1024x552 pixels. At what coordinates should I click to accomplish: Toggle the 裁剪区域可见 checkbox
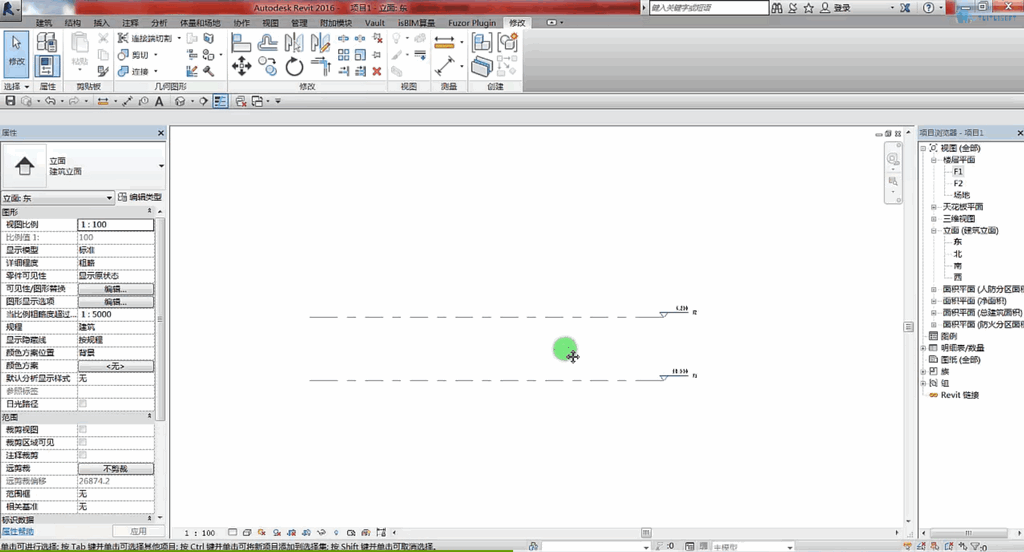click(82, 442)
